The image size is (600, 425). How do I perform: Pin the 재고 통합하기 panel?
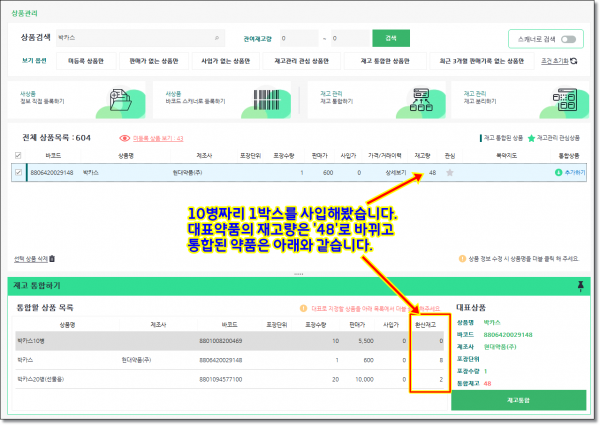point(581,286)
